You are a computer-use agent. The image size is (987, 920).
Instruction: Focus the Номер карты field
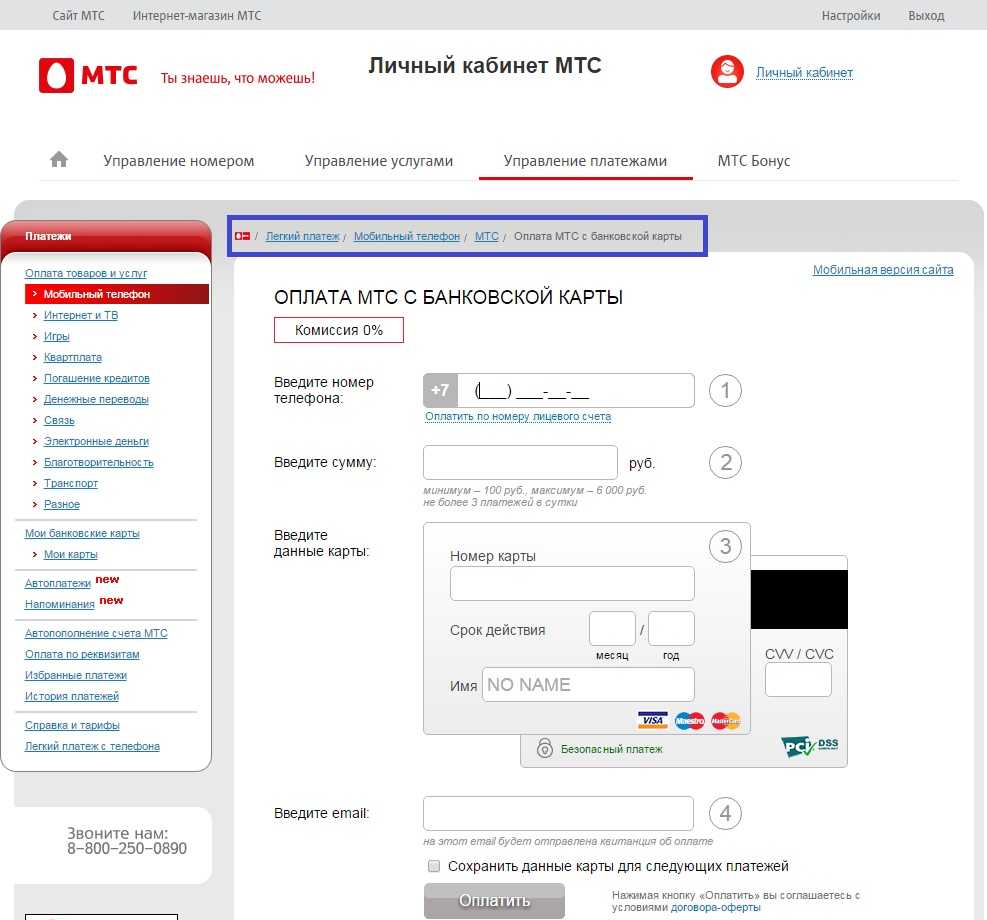click(572, 583)
